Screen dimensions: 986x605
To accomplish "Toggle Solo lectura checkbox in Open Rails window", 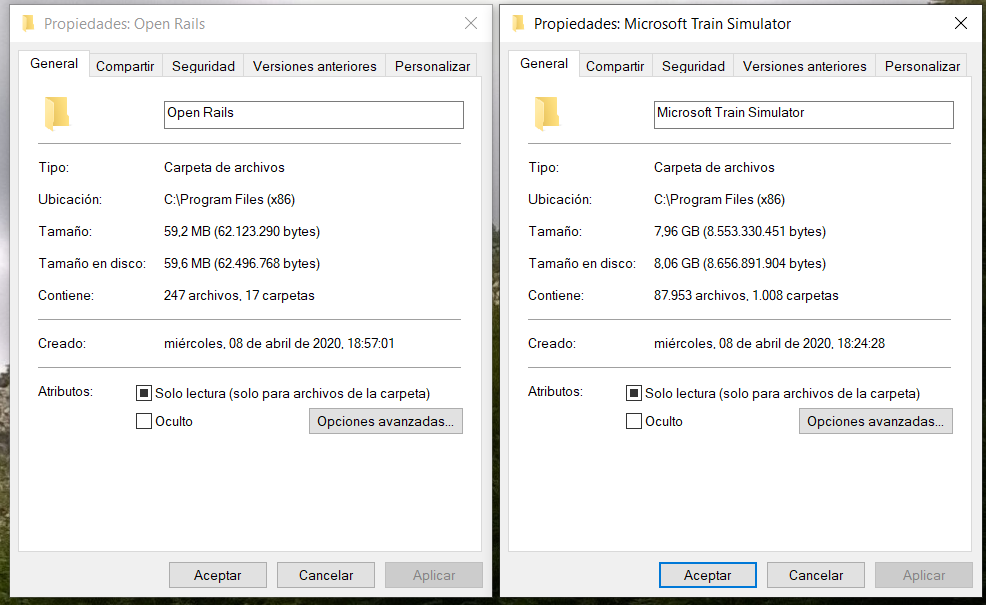I will [x=144, y=393].
